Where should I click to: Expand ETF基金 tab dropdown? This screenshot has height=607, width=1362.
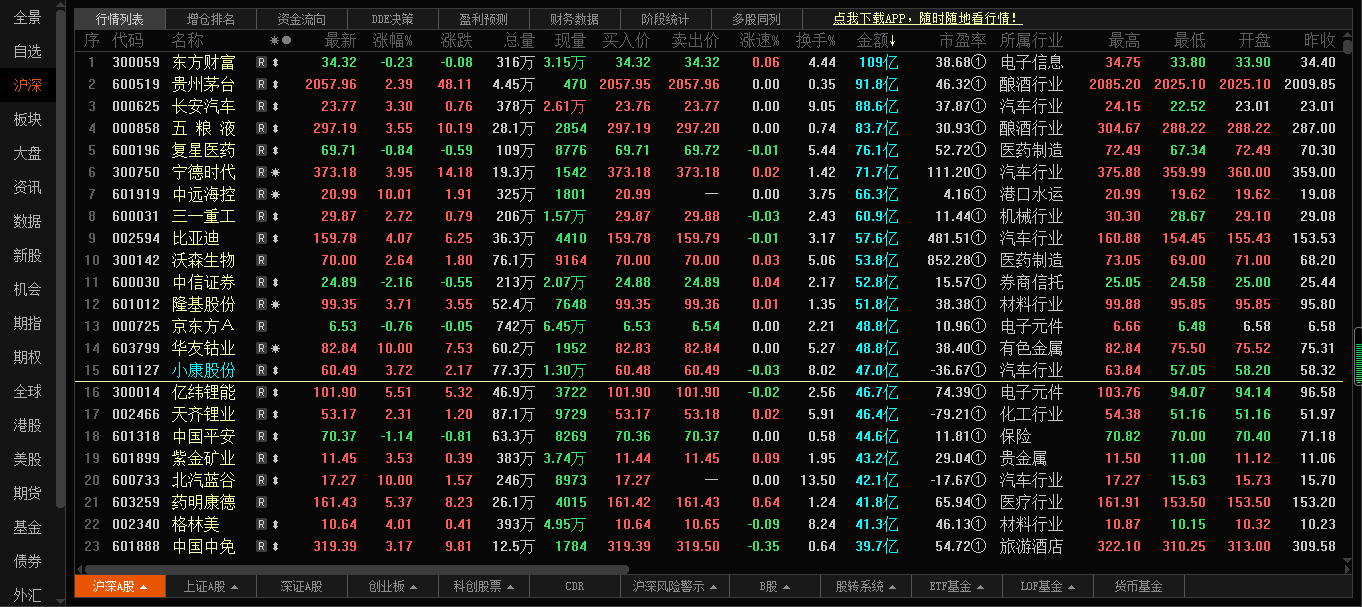[981, 587]
